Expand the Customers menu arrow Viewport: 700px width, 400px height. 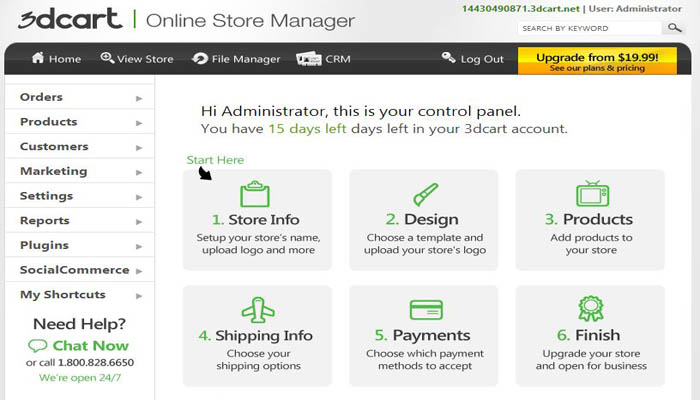tap(139, 147)
